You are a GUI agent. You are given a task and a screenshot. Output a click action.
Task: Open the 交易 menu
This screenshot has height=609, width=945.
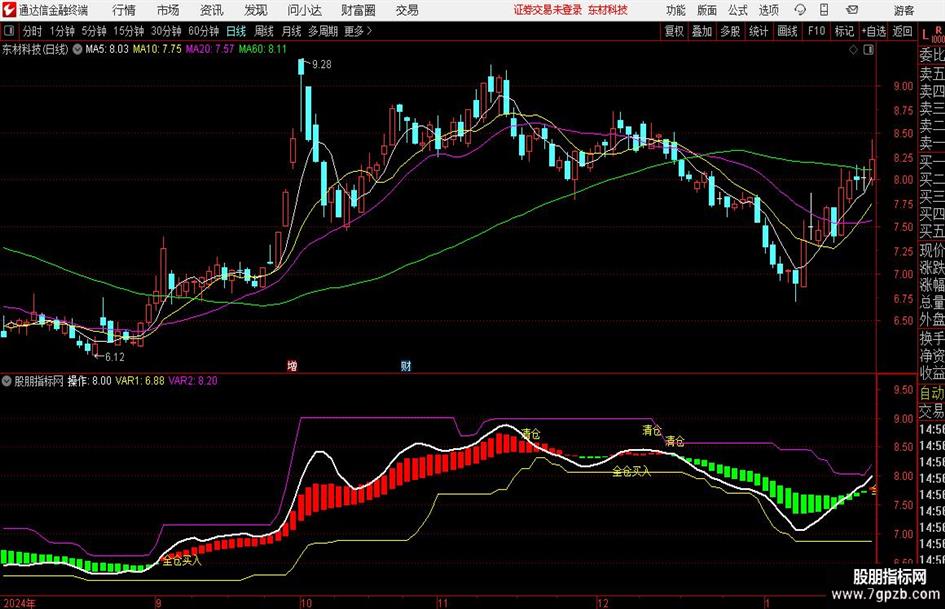pos(407,10)
